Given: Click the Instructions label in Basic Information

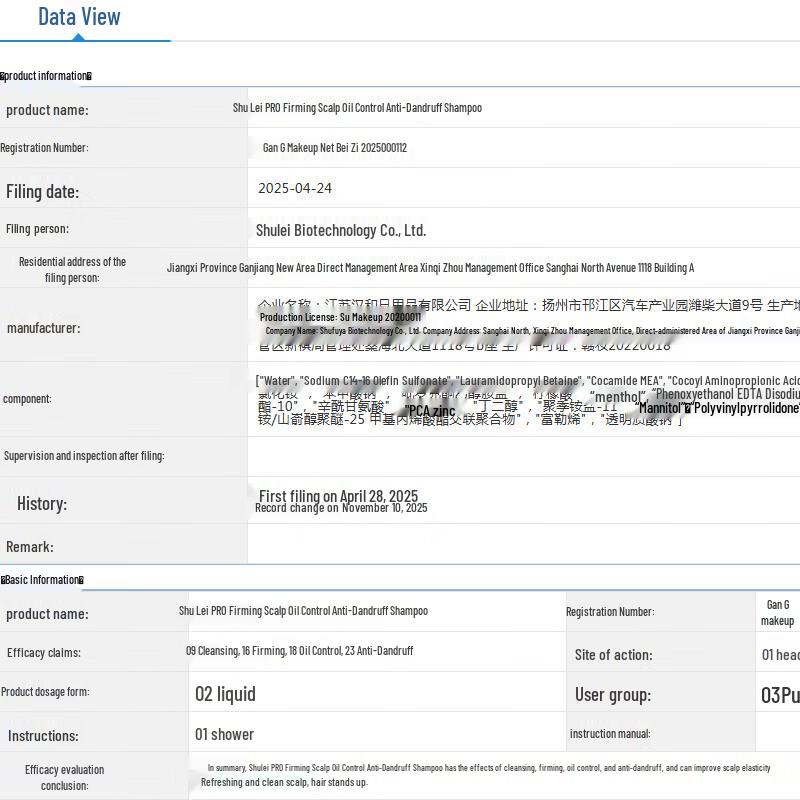Looking at the screenshot, I should pyautogui.click(x=43, y=736).
